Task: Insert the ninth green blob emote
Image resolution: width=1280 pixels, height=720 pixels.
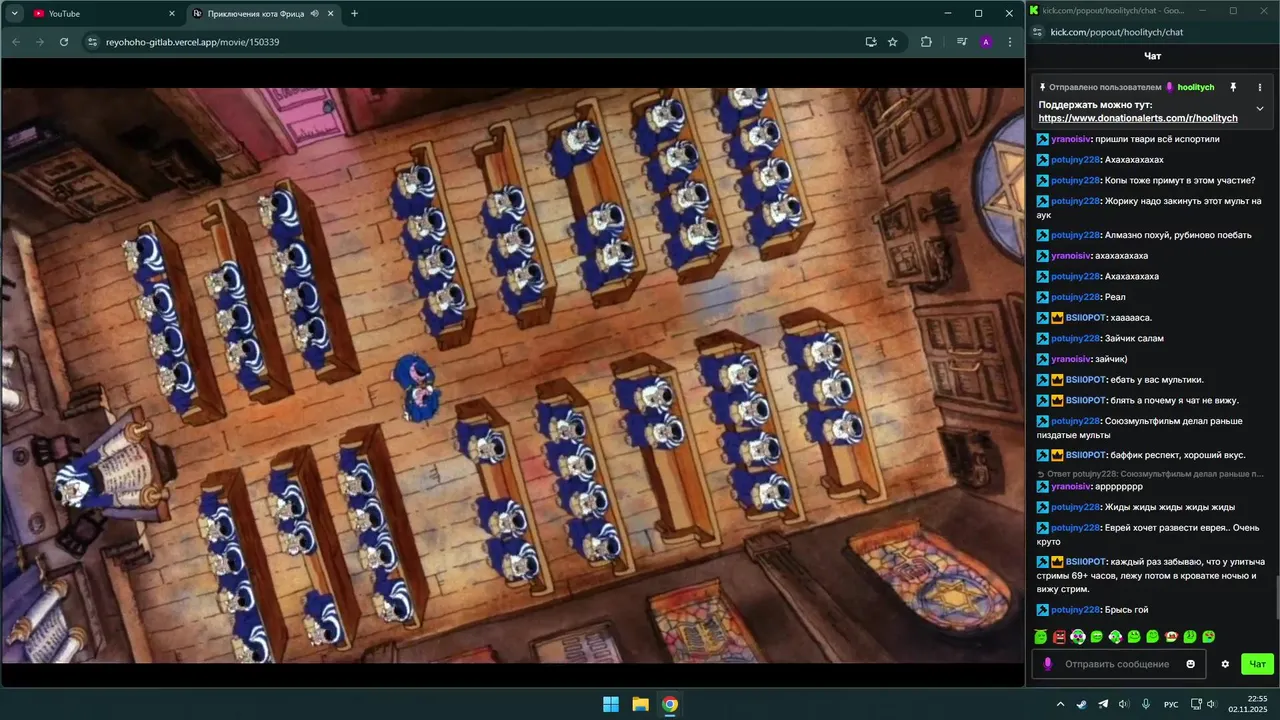Action: tap(1190, 637)
